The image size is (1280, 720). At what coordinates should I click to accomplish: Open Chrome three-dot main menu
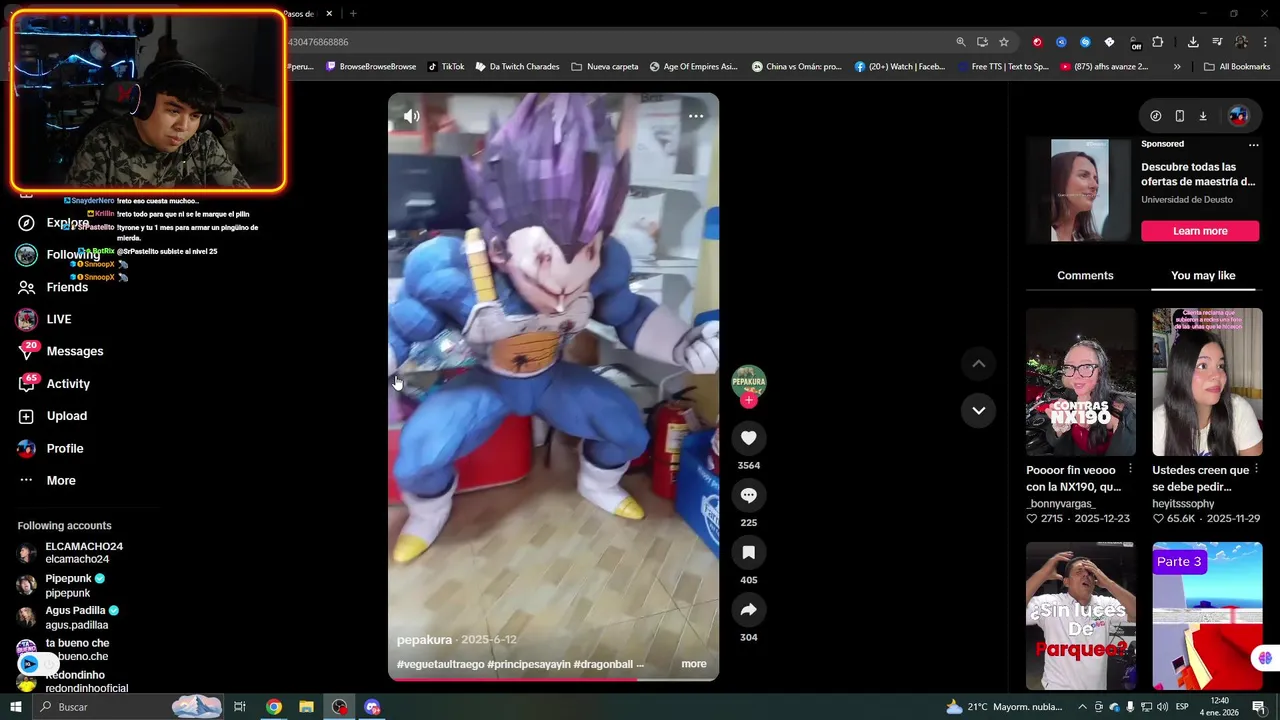pyautogui.click(x=1266, y=42)
